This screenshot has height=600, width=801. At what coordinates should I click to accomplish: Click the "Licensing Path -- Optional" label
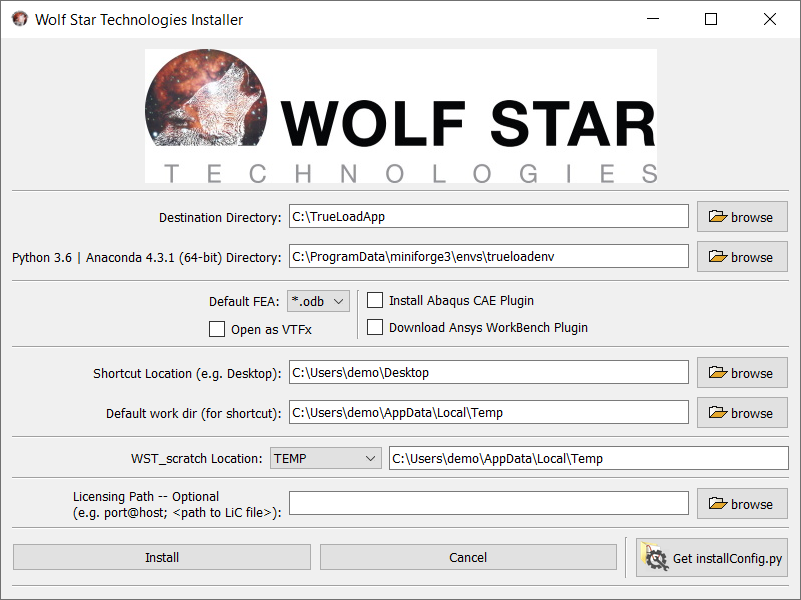coord(146,496)
